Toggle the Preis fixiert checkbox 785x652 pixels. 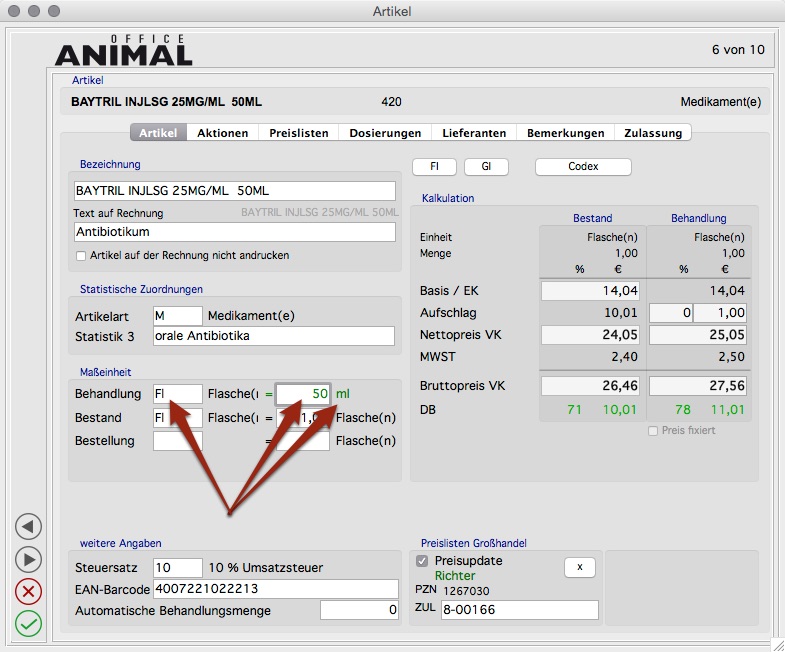point(653,431)
